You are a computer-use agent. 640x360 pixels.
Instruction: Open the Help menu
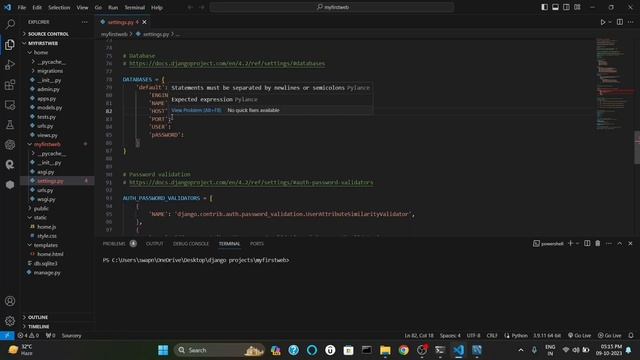click(x=157, y=7)
